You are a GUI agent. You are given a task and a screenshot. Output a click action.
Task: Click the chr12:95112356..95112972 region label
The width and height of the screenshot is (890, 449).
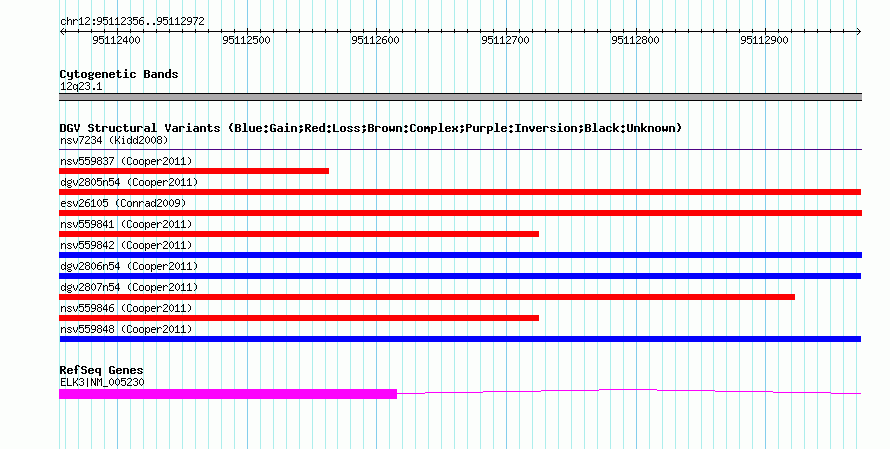132,21
